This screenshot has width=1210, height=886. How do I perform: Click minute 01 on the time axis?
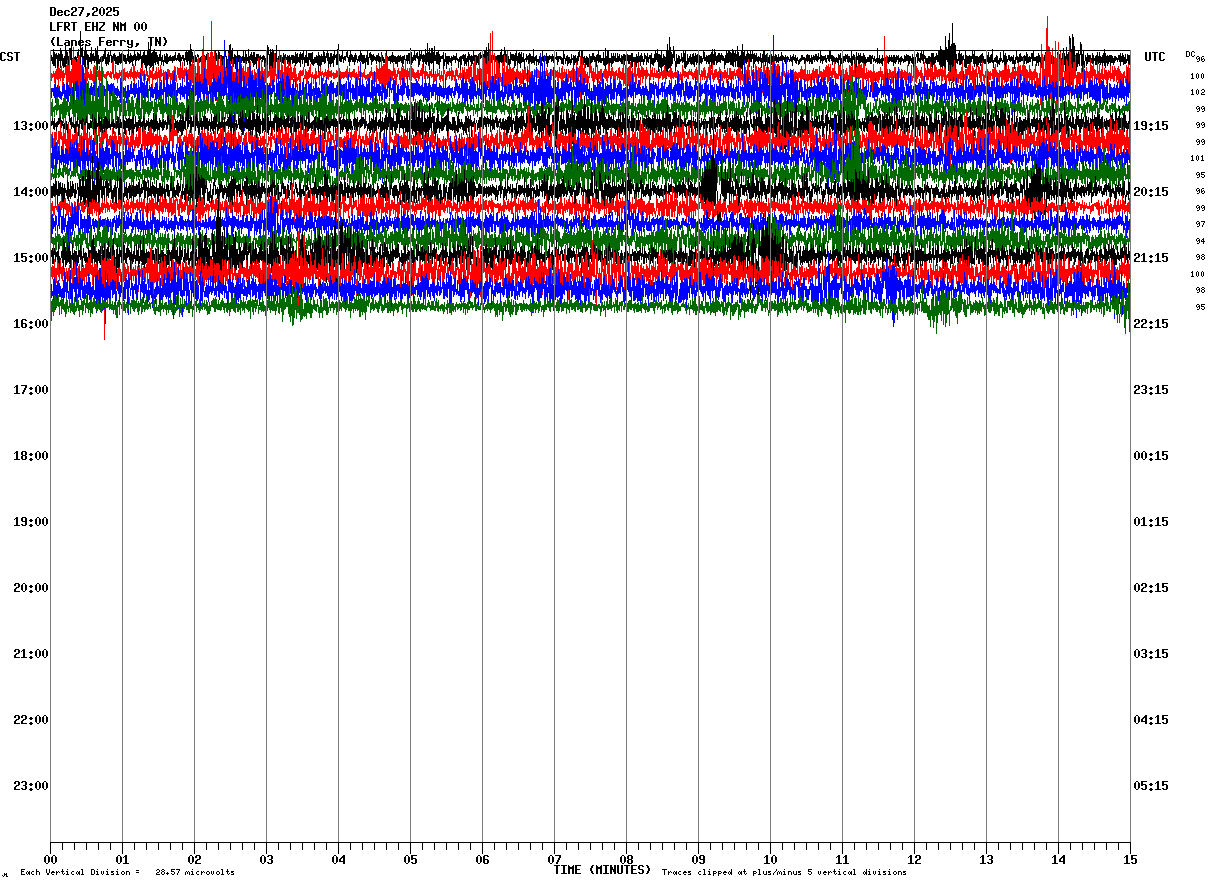(x=122, y=859)
